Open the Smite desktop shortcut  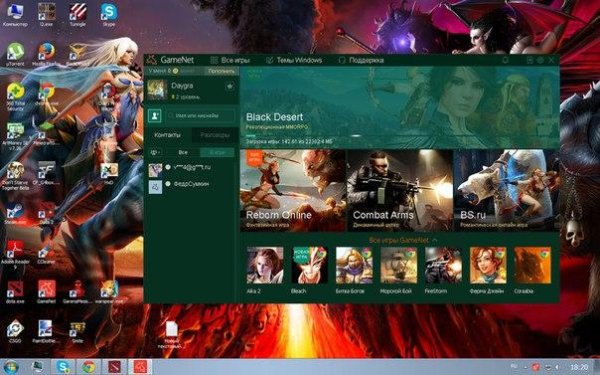[78, 331]
